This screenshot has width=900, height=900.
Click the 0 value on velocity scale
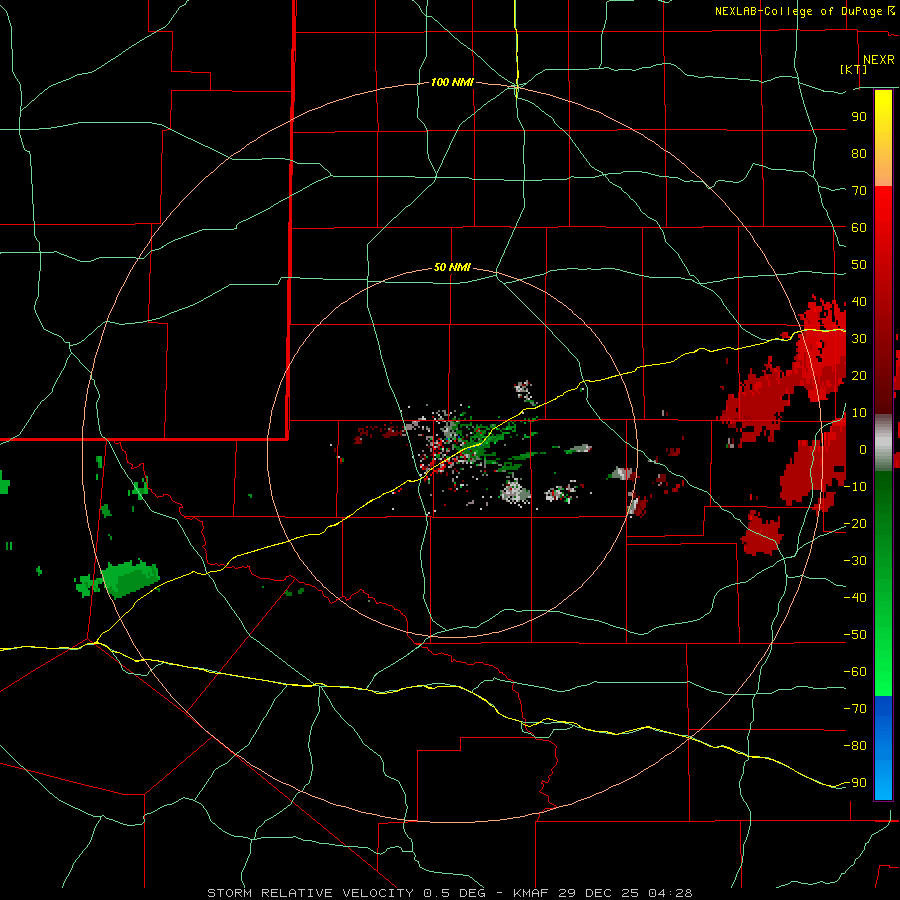pos(863,450)
